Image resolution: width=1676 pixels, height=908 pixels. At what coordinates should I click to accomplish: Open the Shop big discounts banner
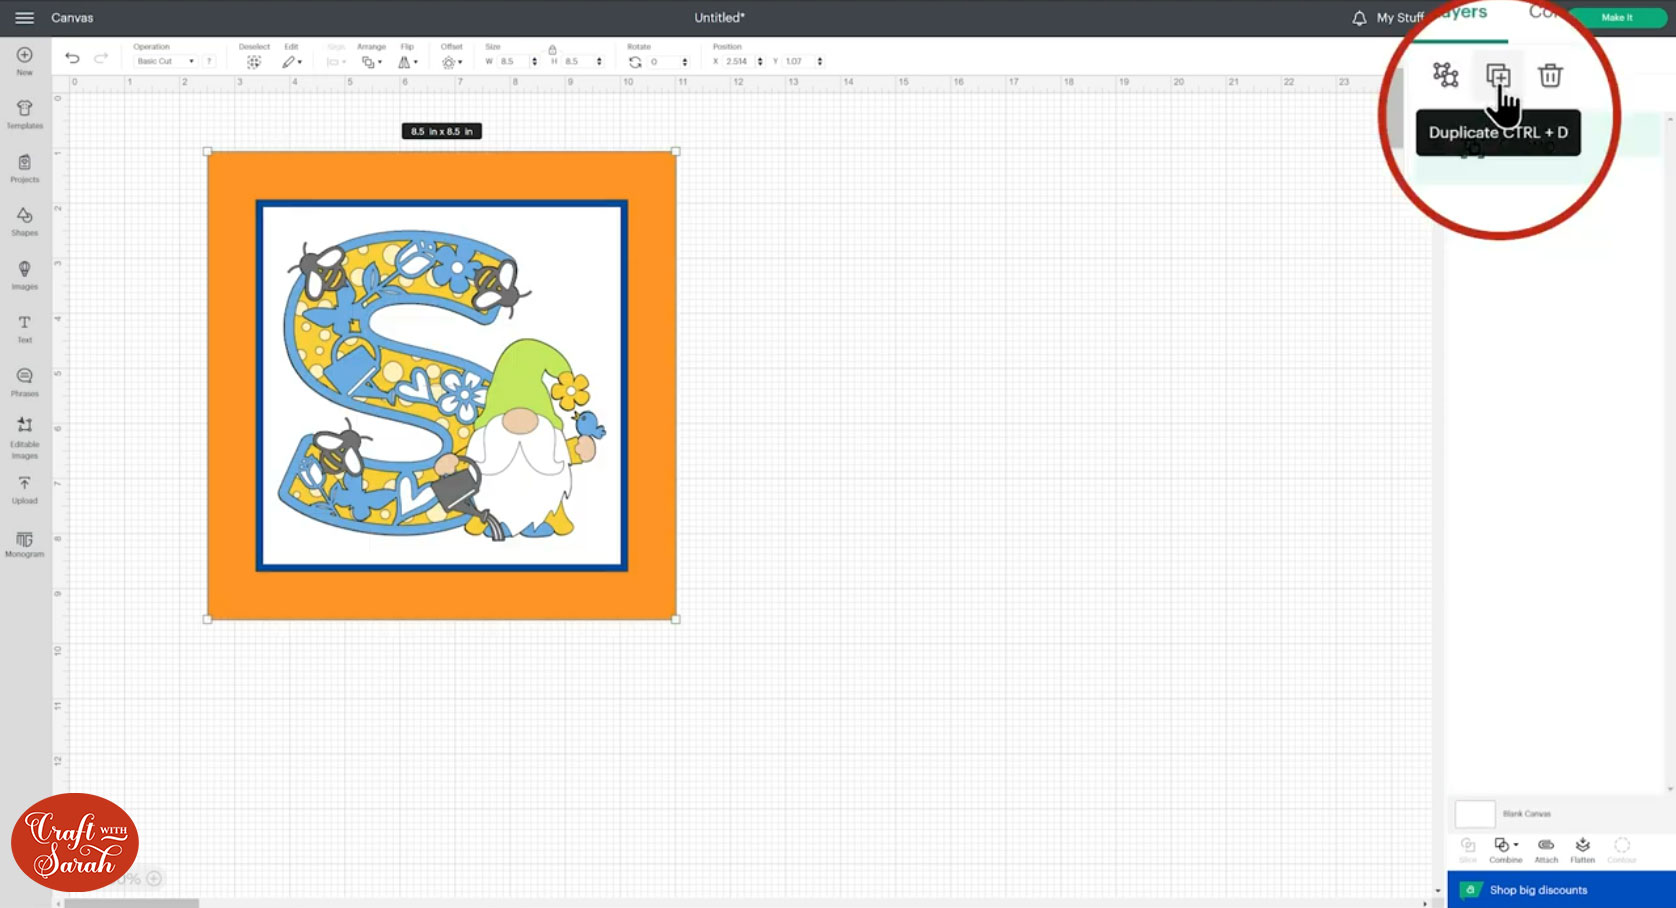(x=1561, y=890)
